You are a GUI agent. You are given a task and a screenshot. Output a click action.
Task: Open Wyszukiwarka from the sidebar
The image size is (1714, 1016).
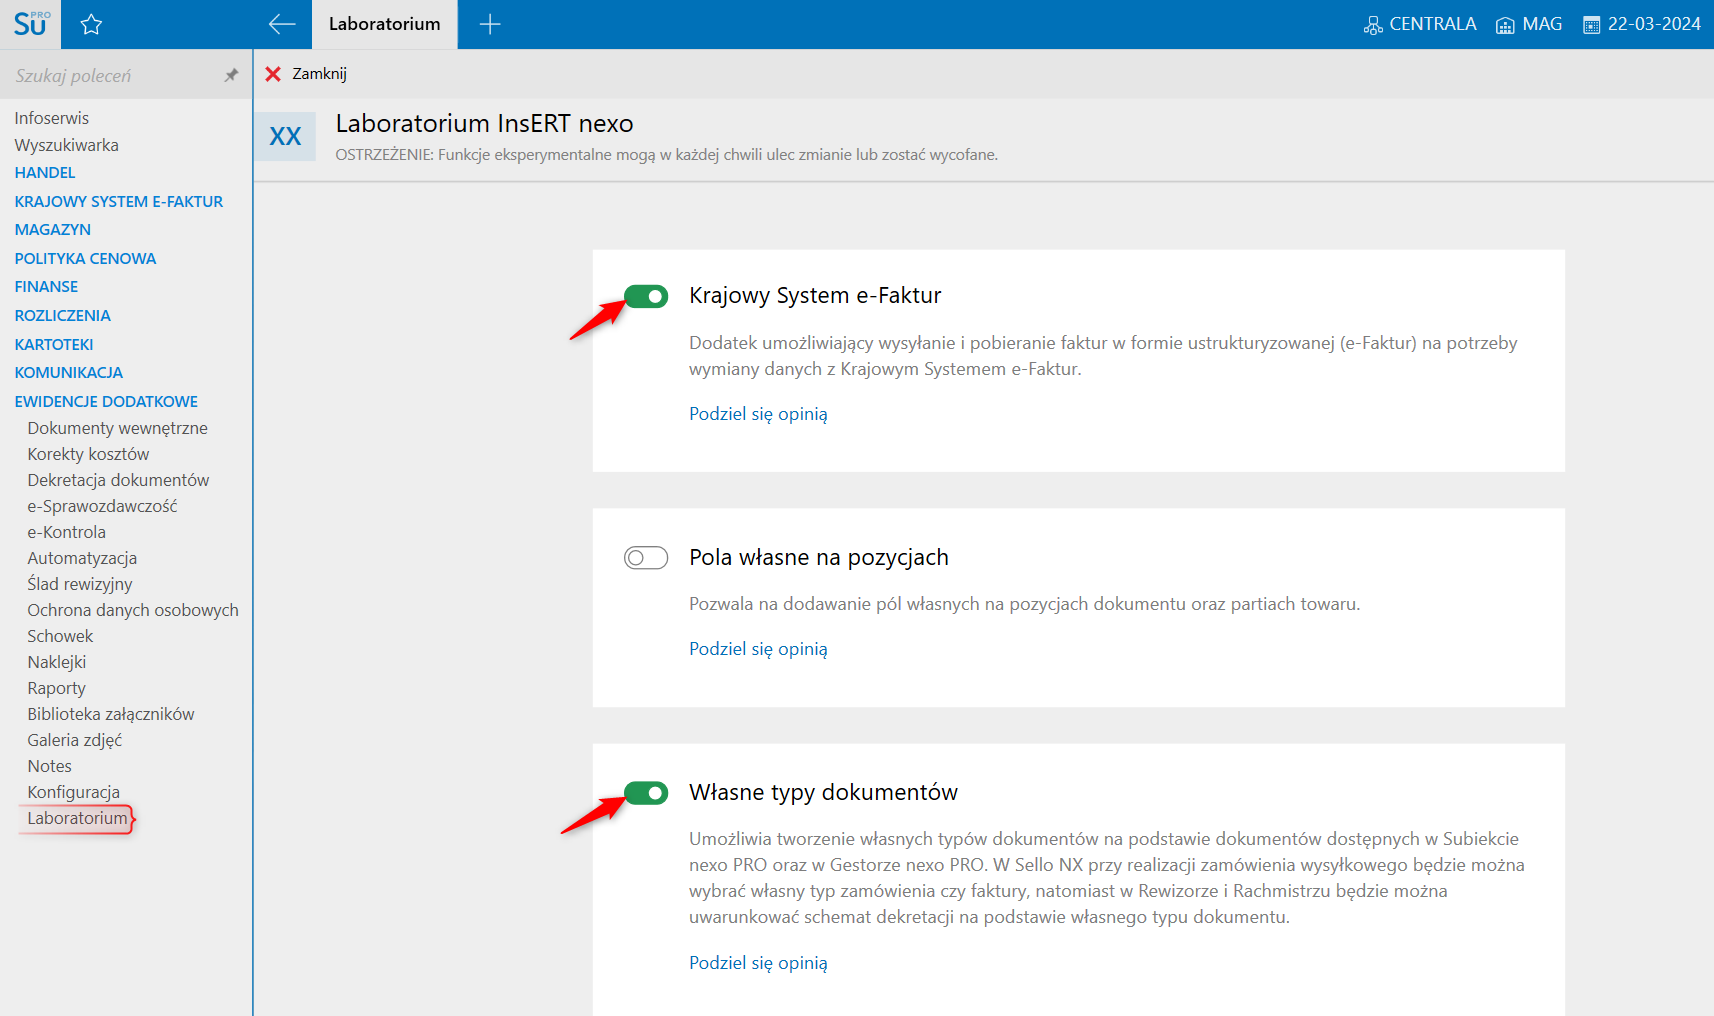[67, 145]
